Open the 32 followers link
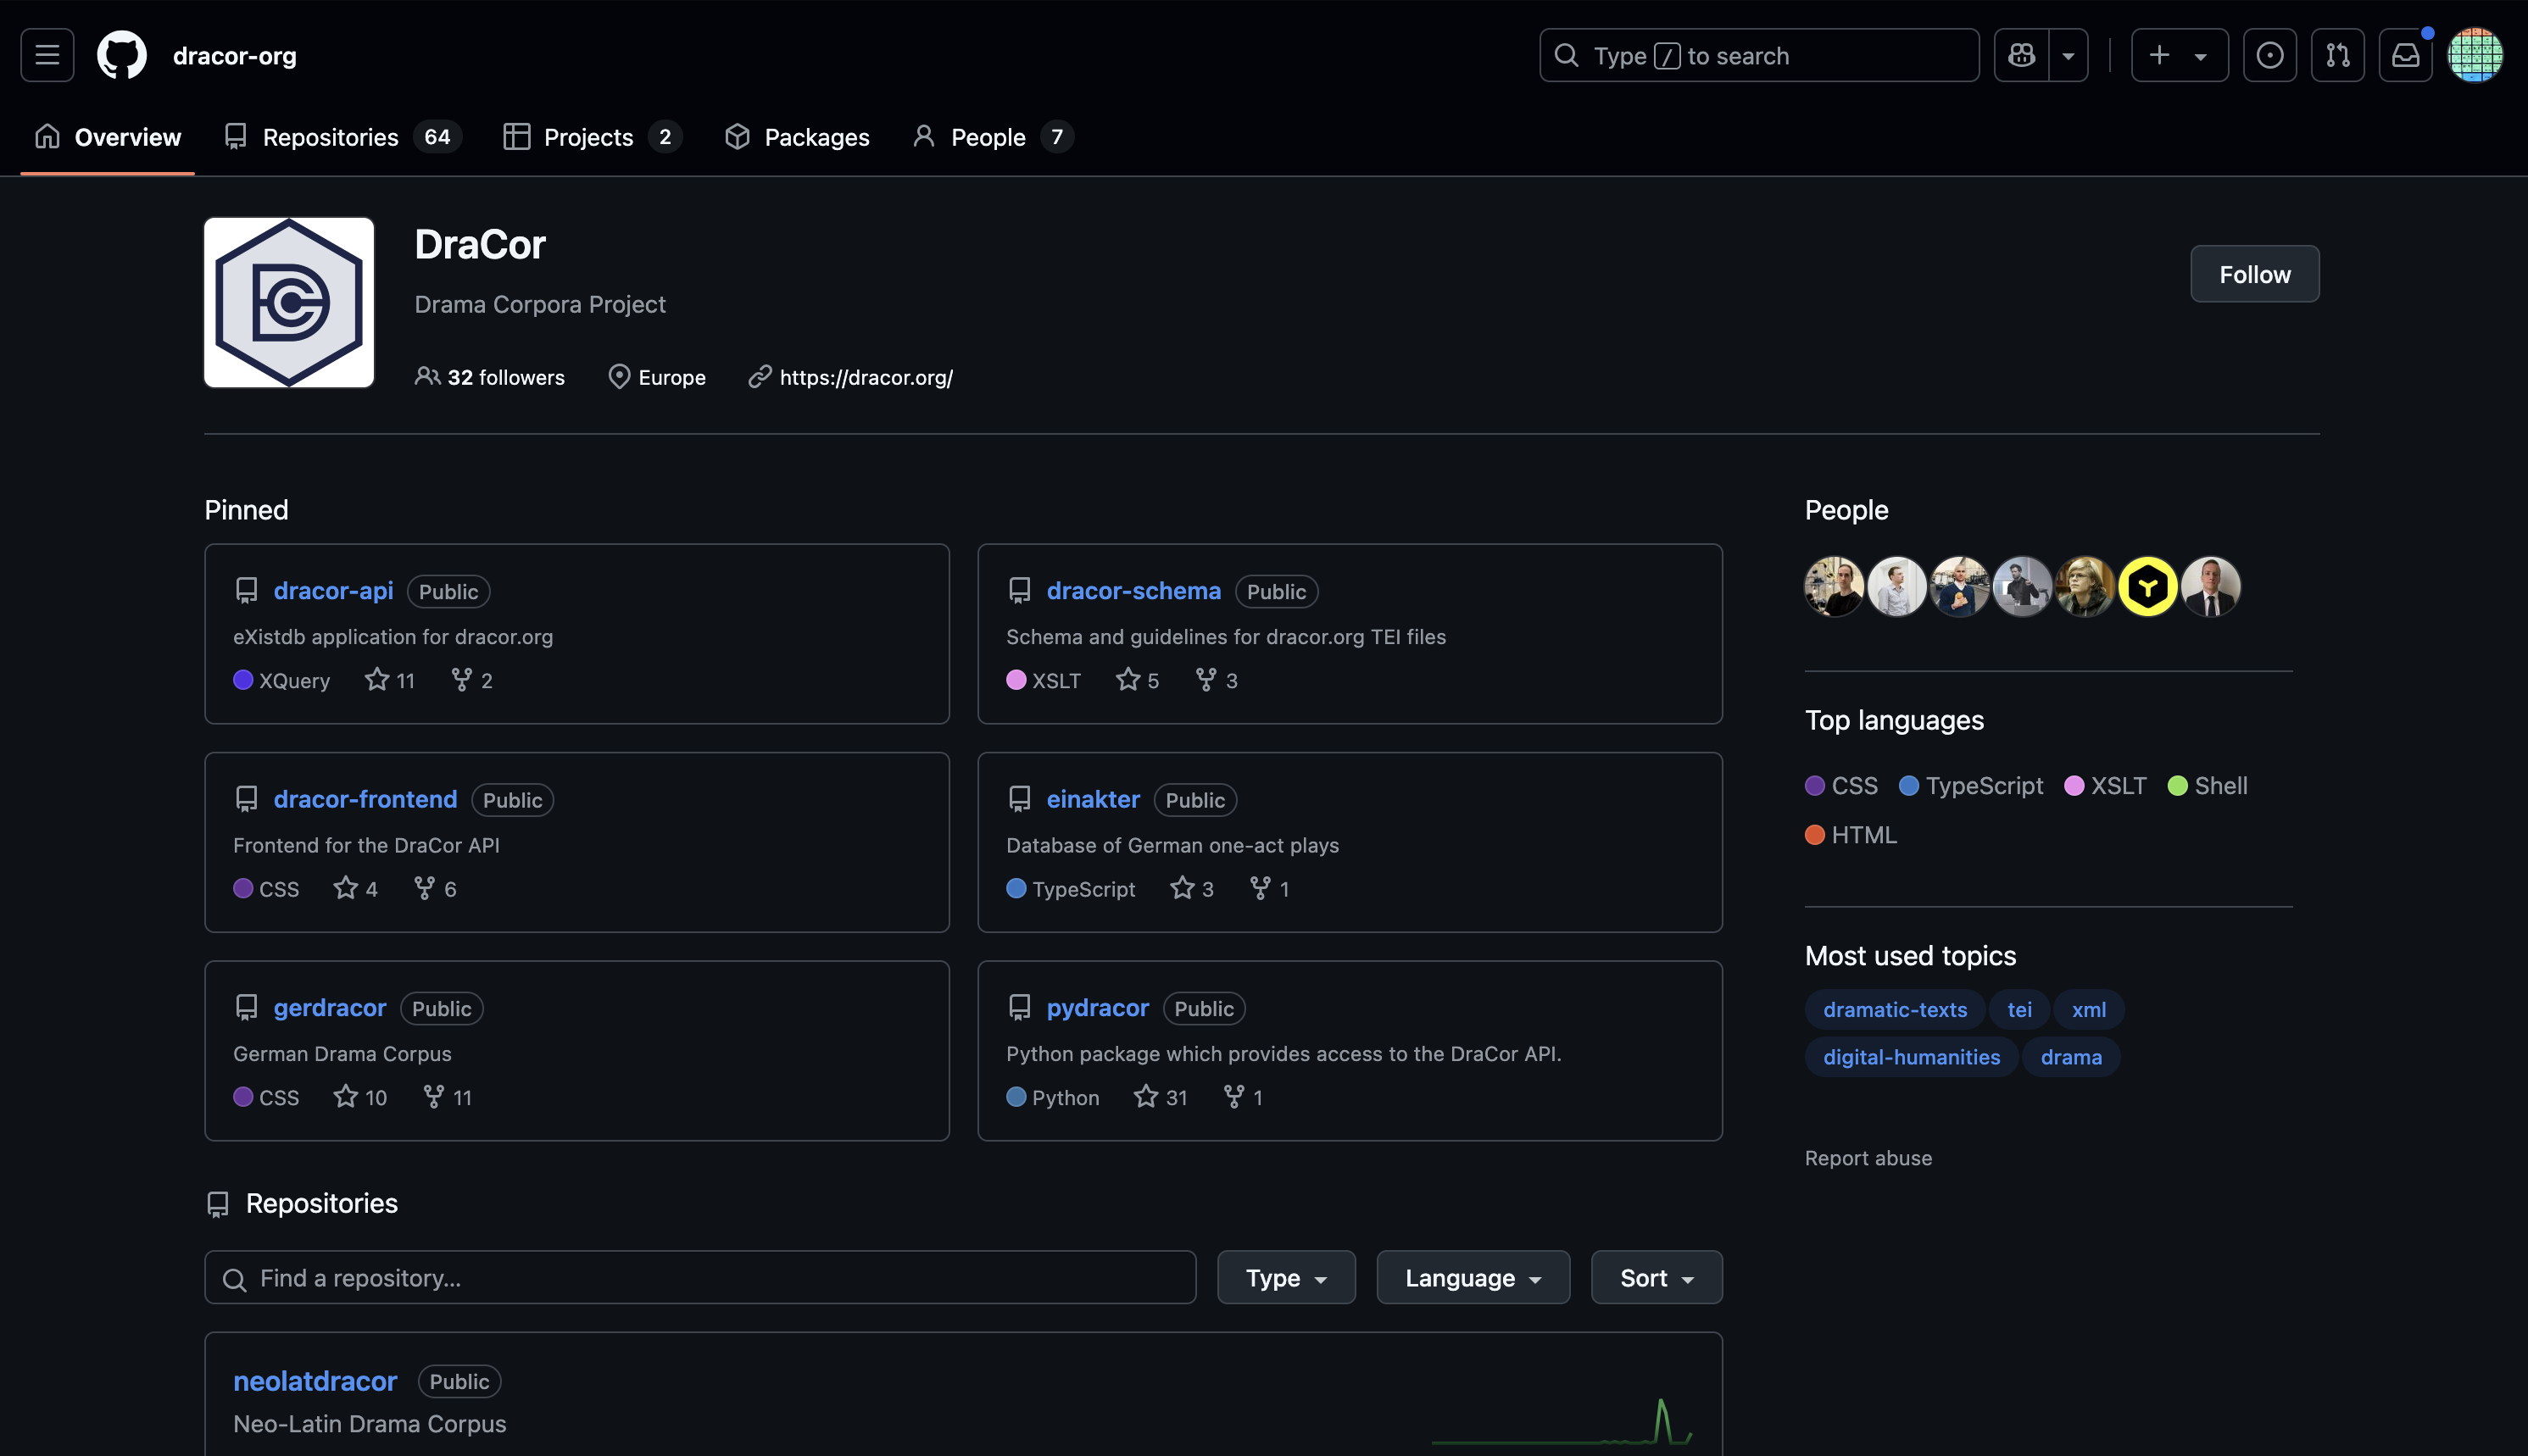Image resolution: width=2528 pixels, height=1456 pixels. [490, 377]
